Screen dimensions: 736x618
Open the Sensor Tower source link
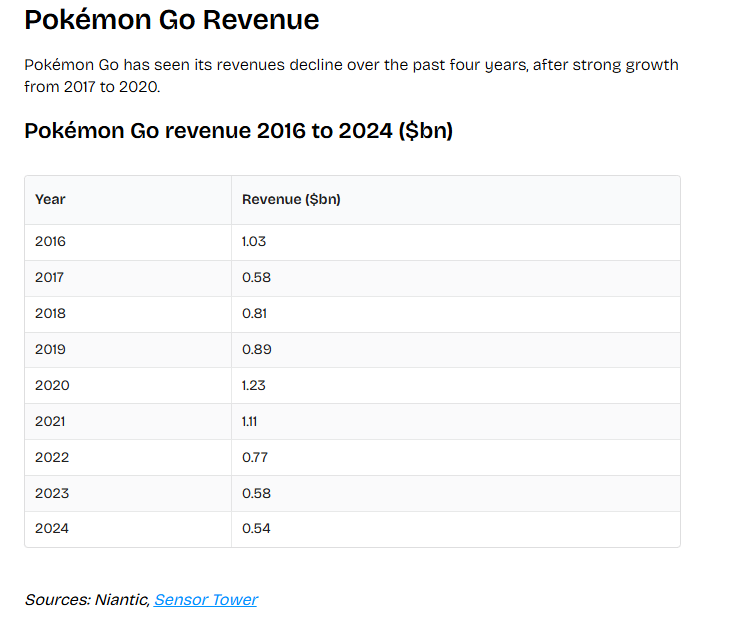coord(205,600)
